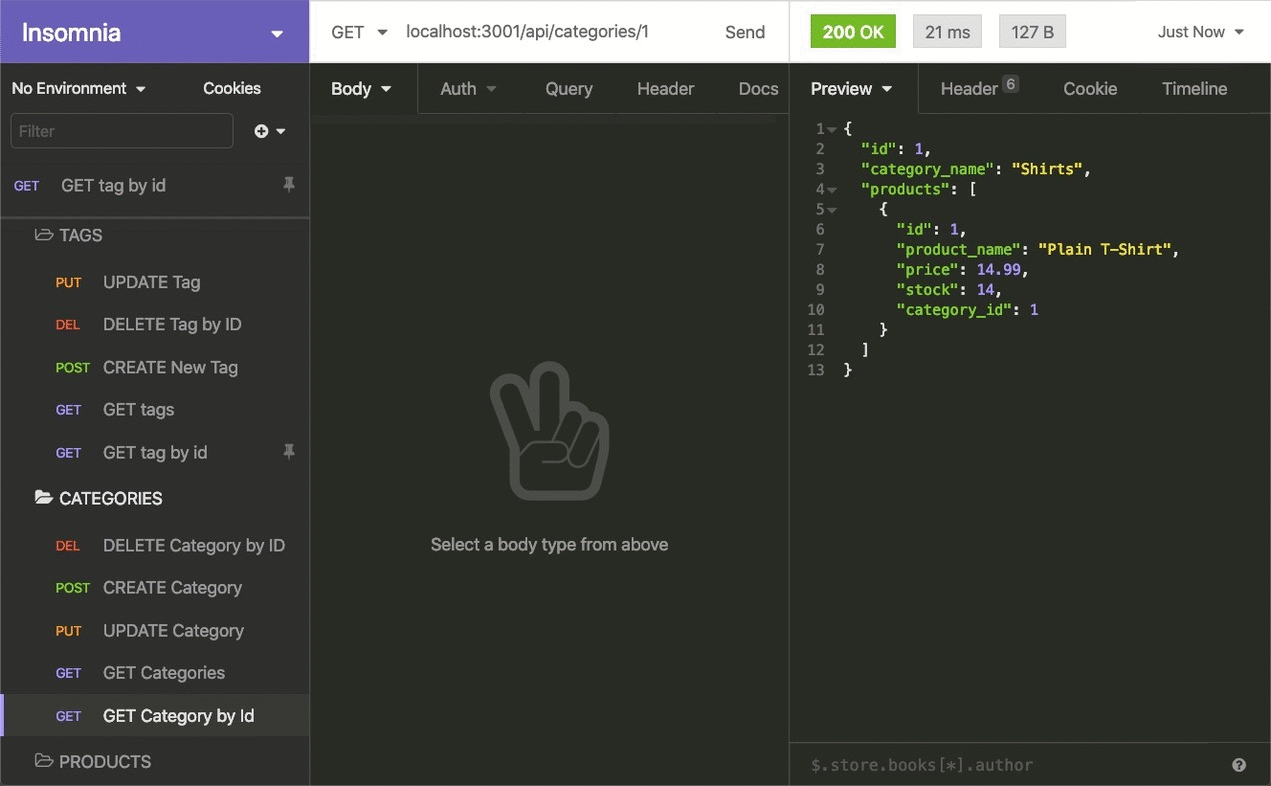Click the GET method badge beside UPDATE Tag
This screenshot has width=1271, height=786.
point(68,282)
